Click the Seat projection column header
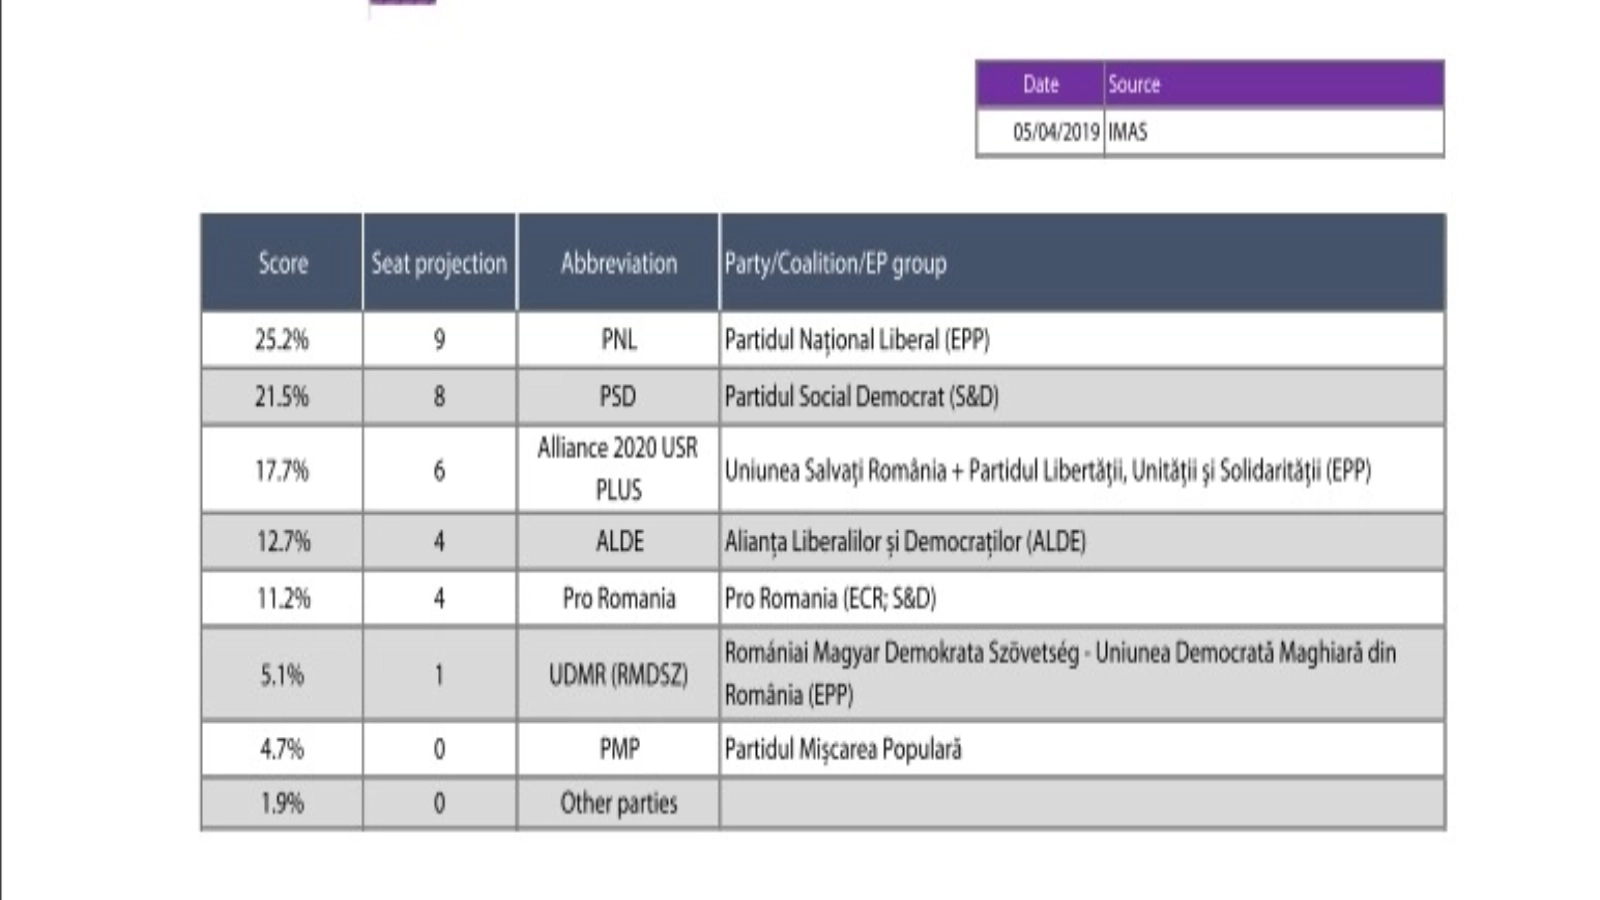 [x=439, y=263]
